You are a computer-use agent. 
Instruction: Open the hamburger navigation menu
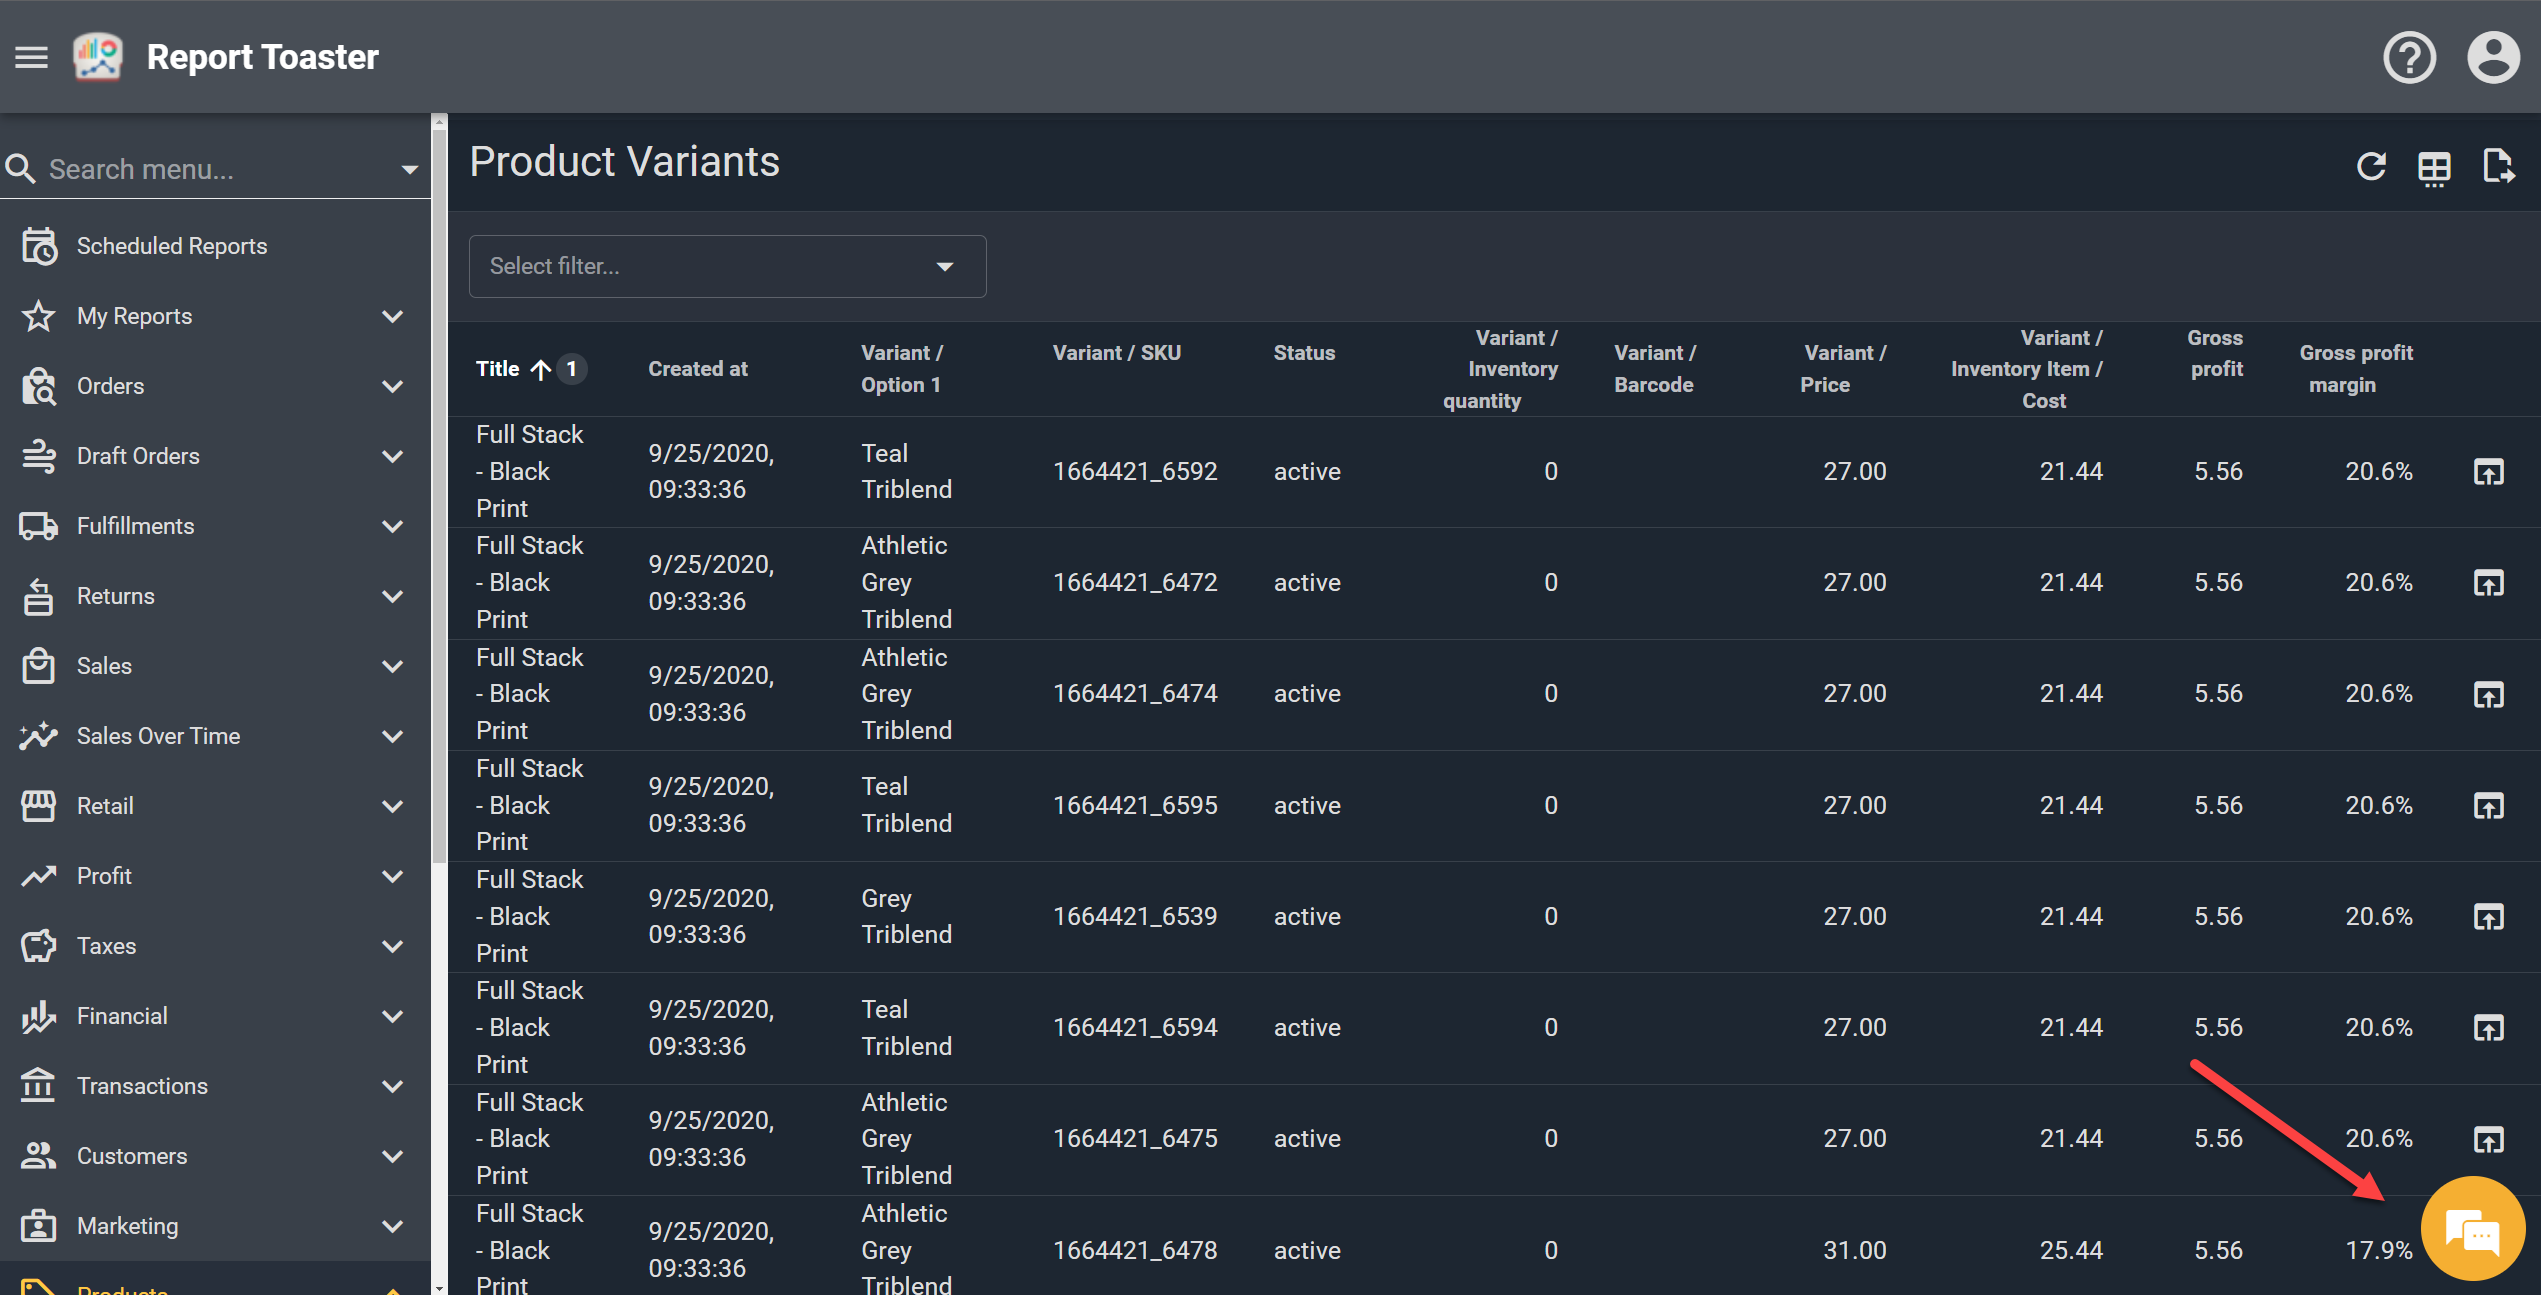pos(31,57)
